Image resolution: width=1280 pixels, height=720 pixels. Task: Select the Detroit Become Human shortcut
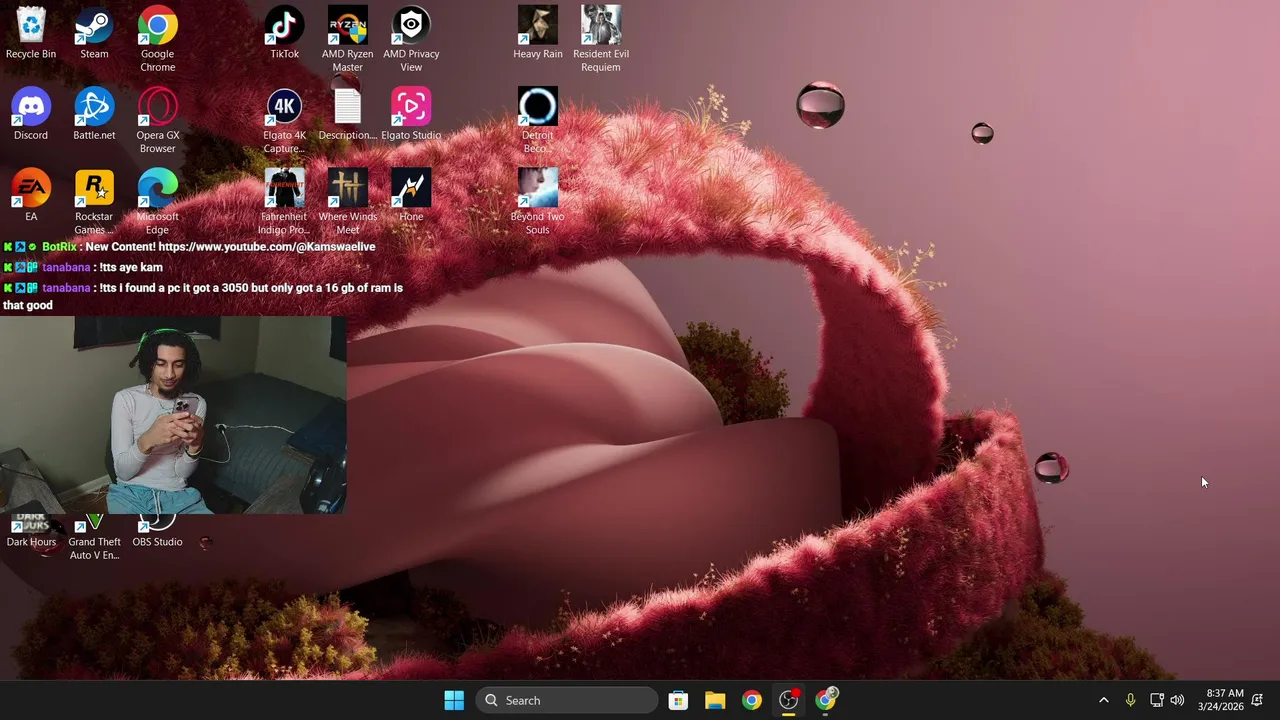[538, 120]
